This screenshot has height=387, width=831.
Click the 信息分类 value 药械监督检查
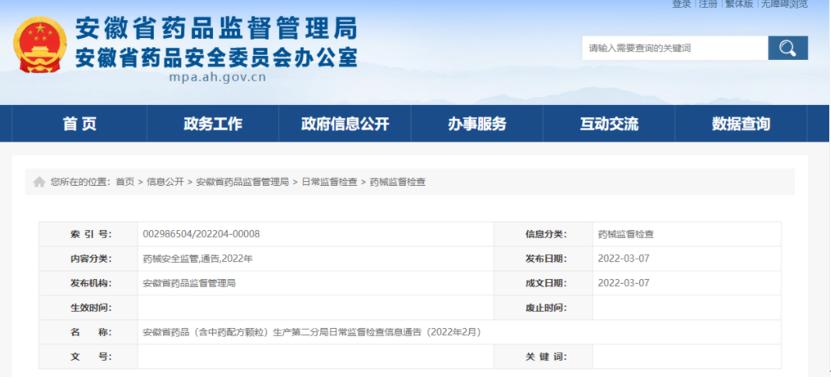(626, 234)
